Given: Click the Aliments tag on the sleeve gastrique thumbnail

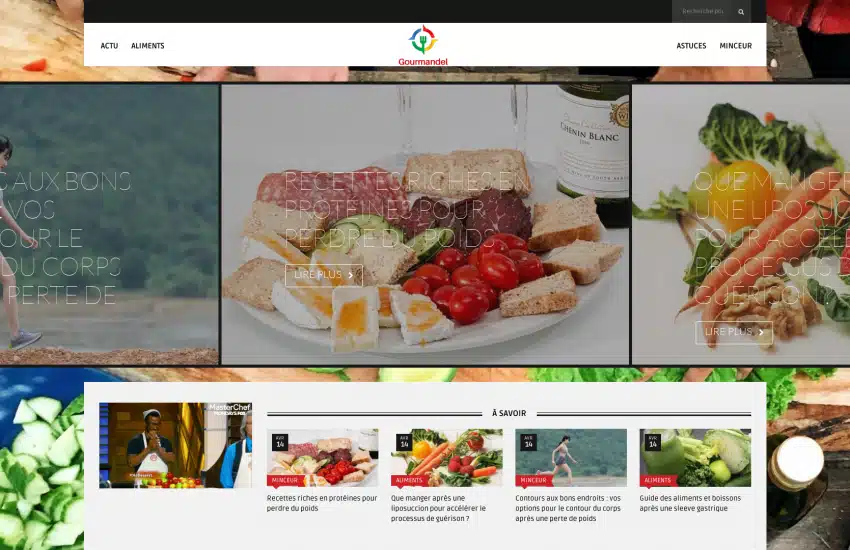Looking at the screenshot, I should 658,480.
